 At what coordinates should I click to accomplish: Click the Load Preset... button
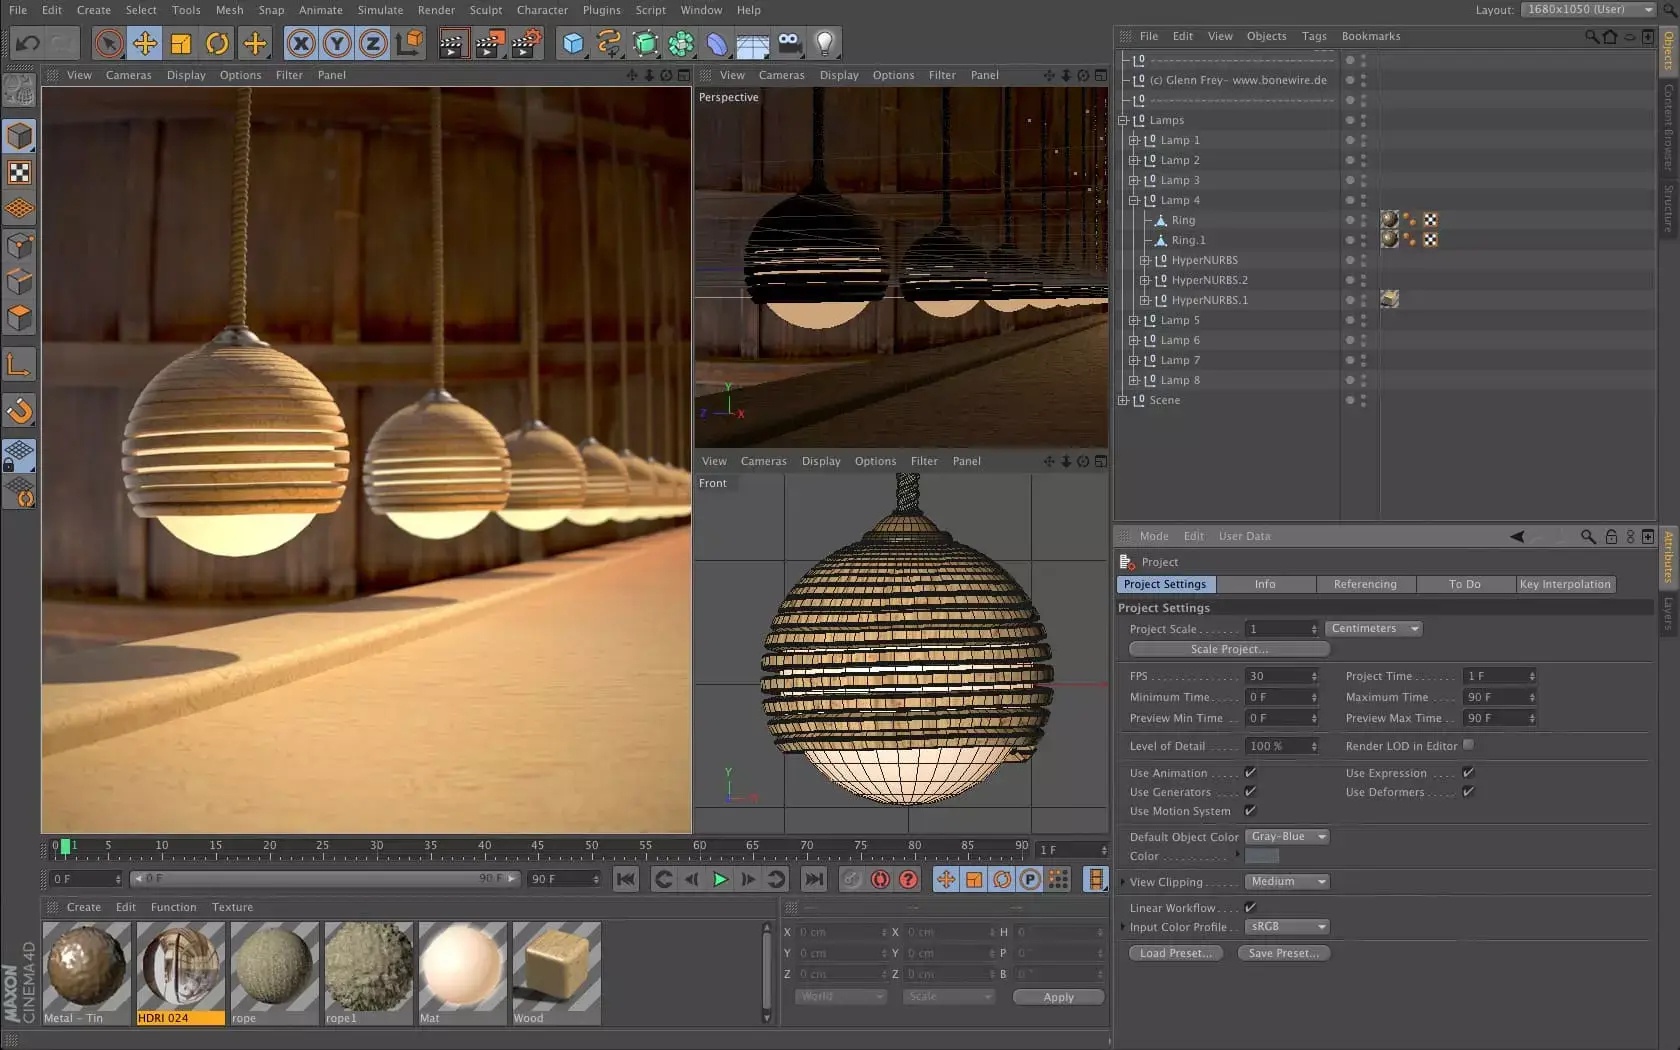pyautogui.click(x=1175, y=954)
